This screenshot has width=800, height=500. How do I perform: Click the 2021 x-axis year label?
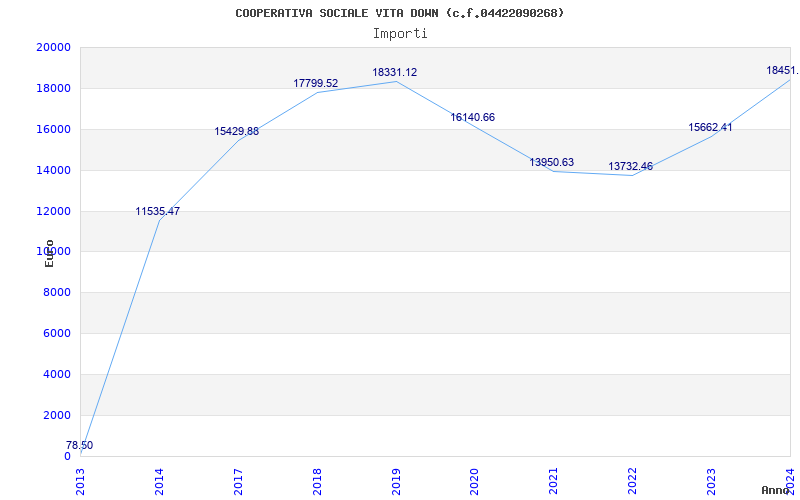pyautogui.click(x=554, y=481)
